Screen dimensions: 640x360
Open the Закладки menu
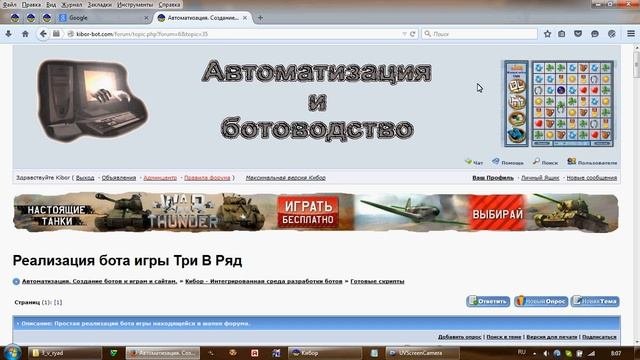tap(100, 4)
